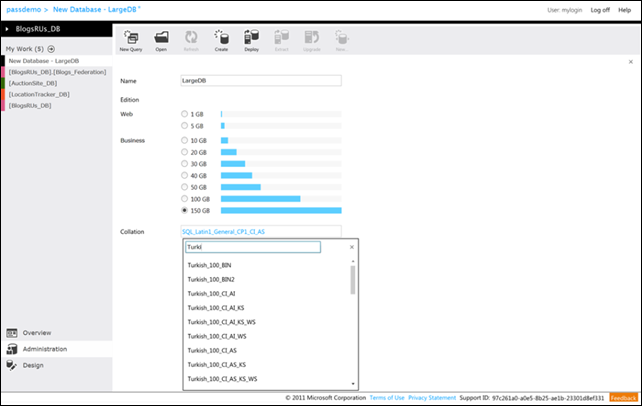Pick Turkish_100_CI_AS_KS_WS collation
This screenshot has height=406, width=642.
click(x=222, y=379)
